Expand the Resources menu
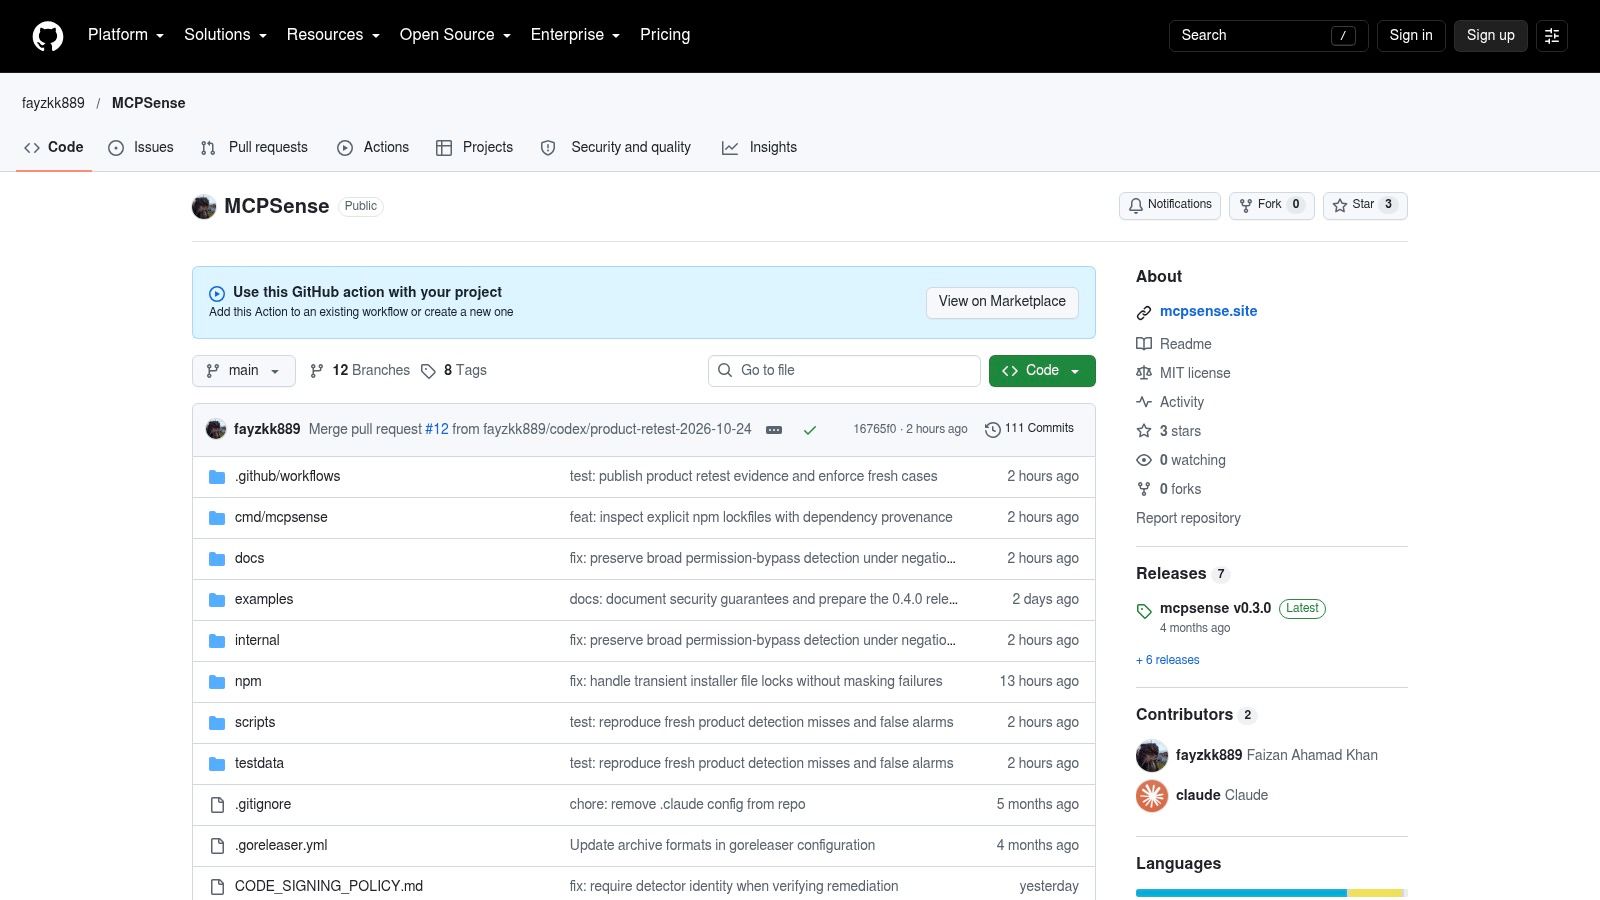1600x900 pixels. click(x=333, y=35)
